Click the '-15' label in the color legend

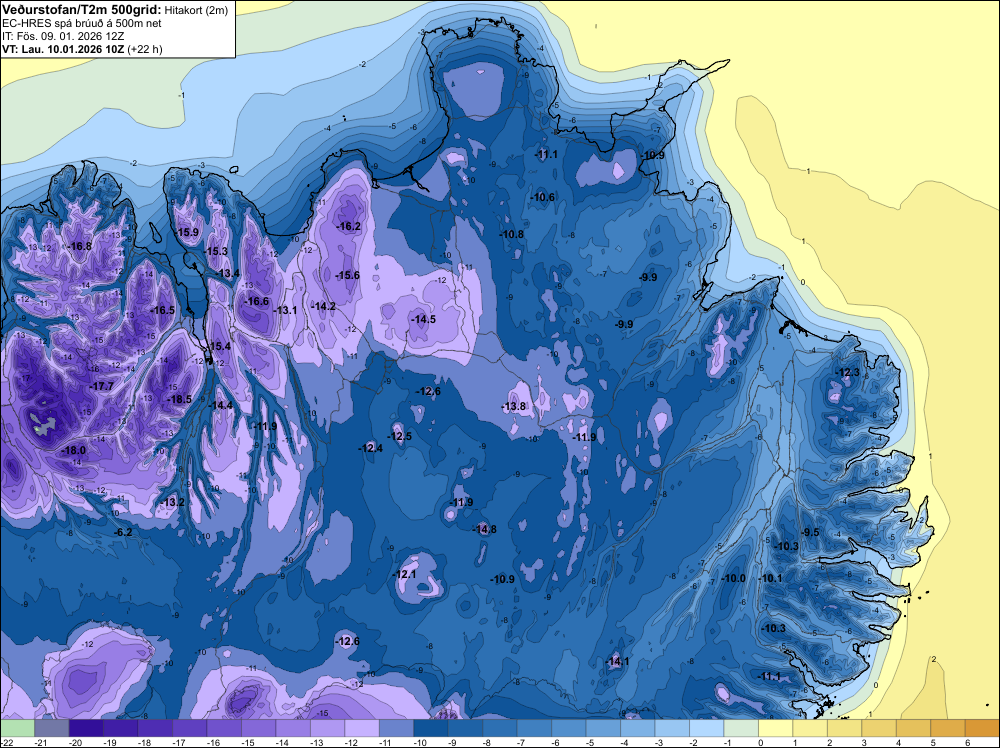pyautogui.click(x=248, y=742)
